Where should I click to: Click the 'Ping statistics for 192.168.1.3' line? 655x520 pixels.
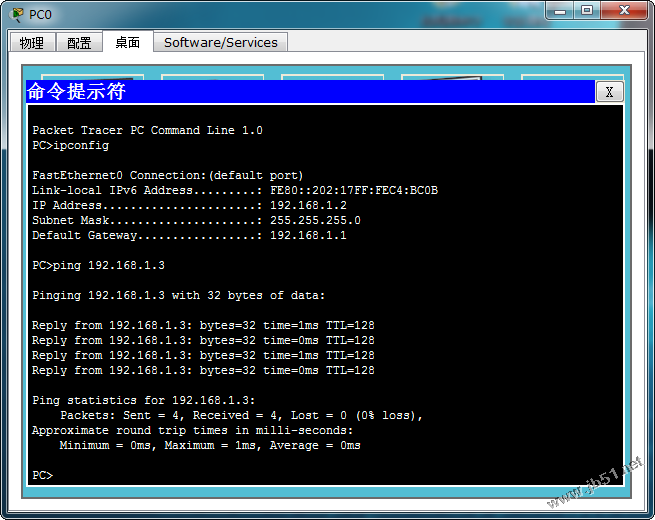click(x=144, y=400)
